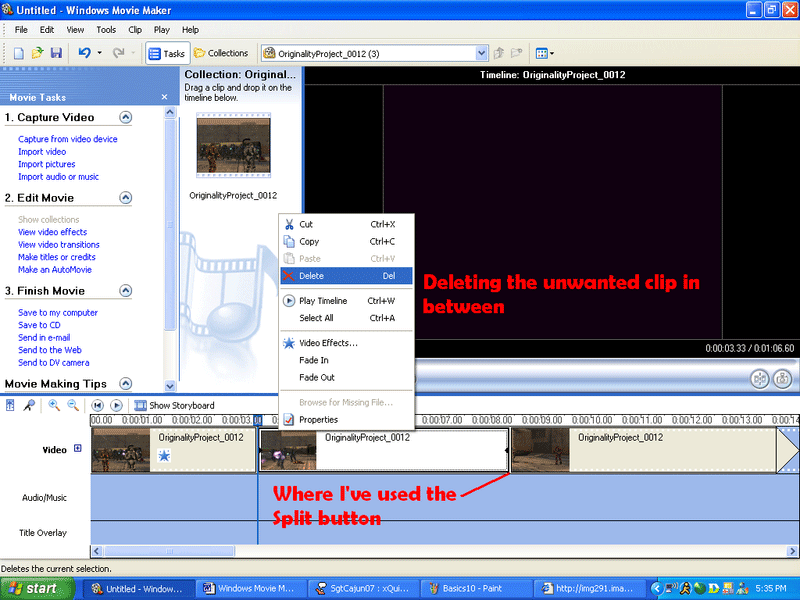Collapse the Capture Video section
The width and height of the screenshot is (800, 600).
click(x=125, y=117)
